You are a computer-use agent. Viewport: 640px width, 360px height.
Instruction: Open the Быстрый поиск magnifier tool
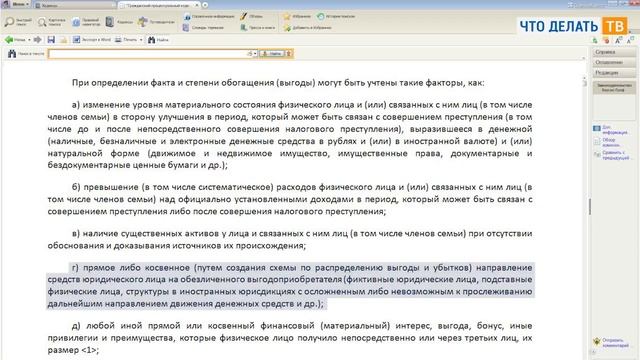(18, 22)
